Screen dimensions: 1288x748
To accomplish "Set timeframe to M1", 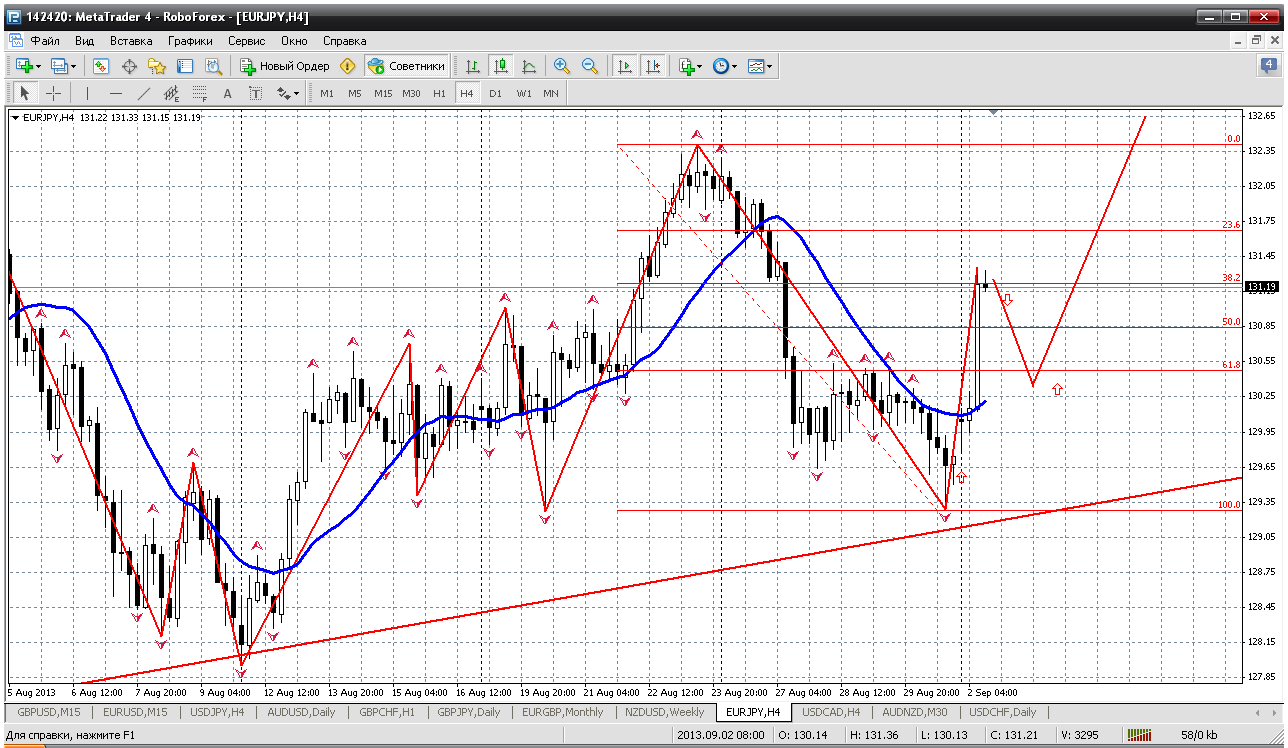I will (327, 93).
